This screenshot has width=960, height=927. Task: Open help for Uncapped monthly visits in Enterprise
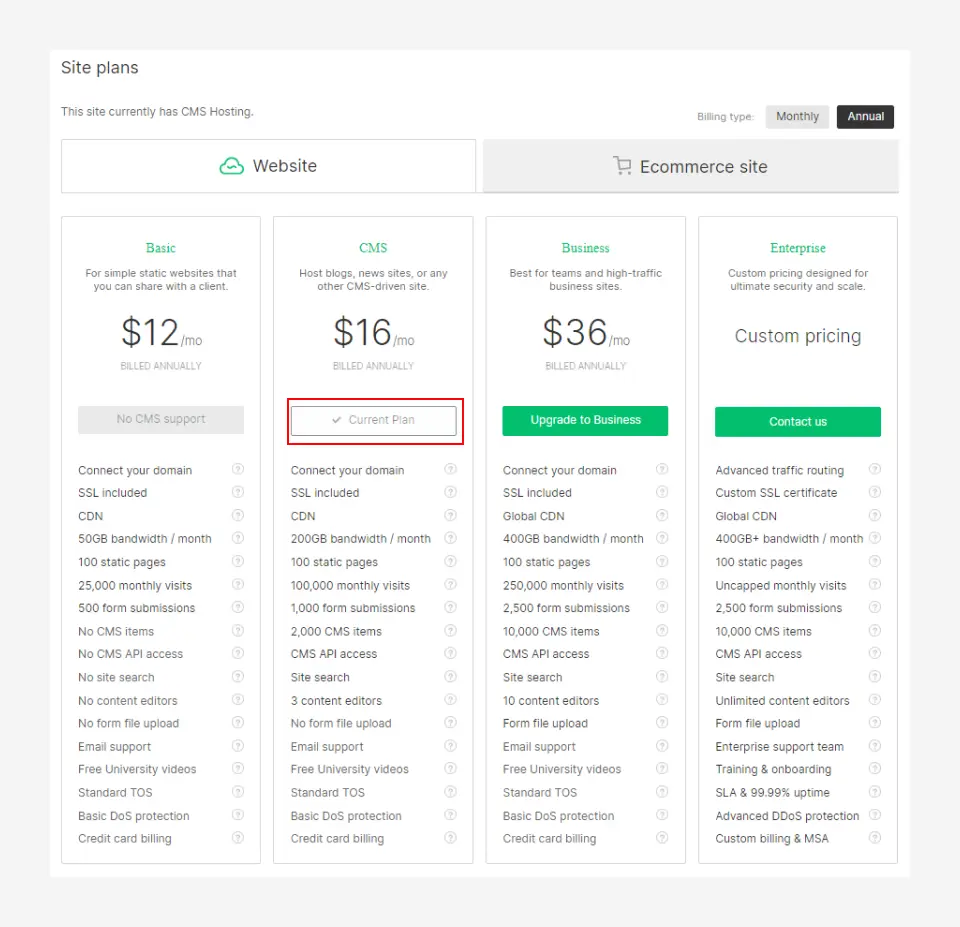[x=874, y=585]
